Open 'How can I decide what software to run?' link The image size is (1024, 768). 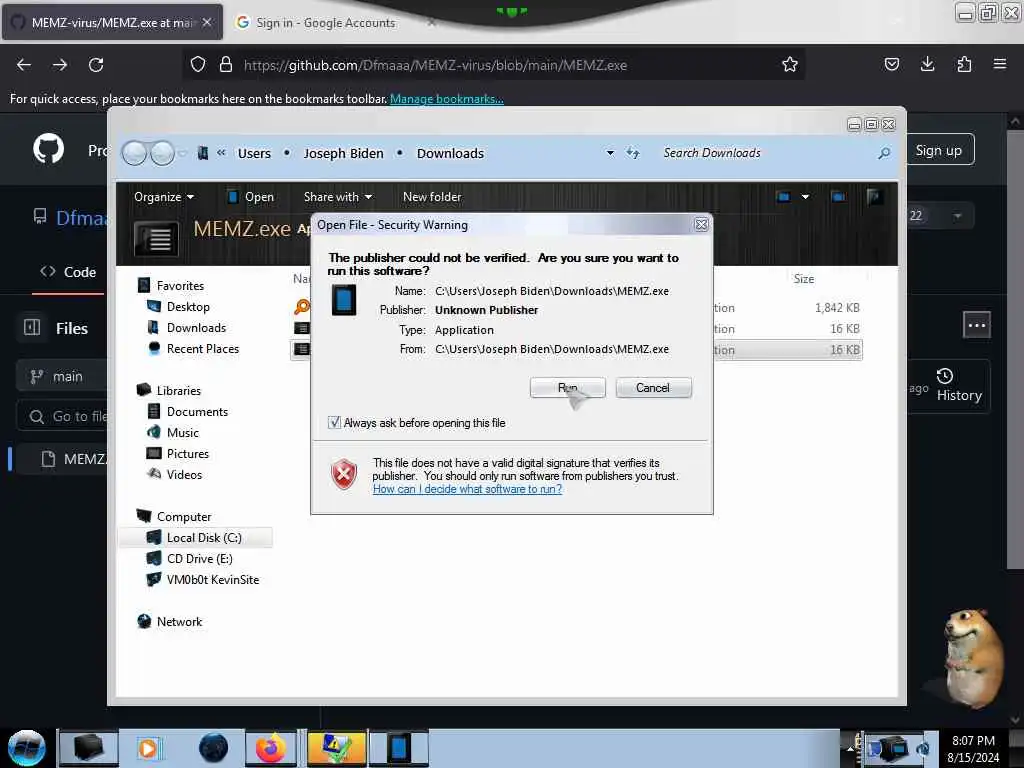click(467, 489)
